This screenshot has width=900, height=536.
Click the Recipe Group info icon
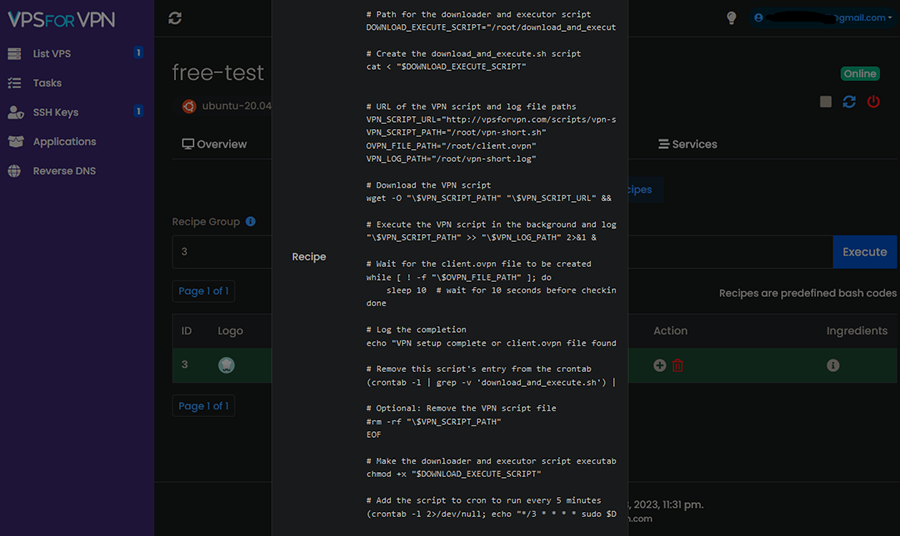(251, 222)
